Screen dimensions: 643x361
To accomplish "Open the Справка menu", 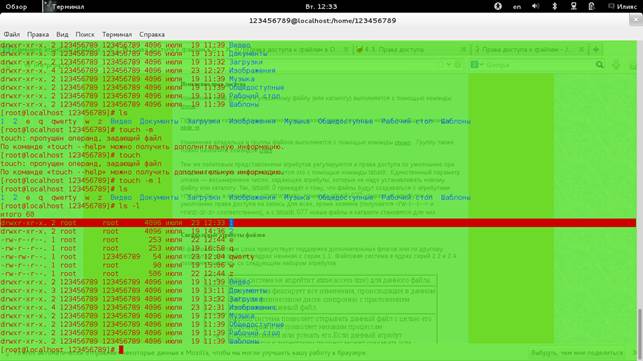I will pyautogui.click(x=152, y=34).
